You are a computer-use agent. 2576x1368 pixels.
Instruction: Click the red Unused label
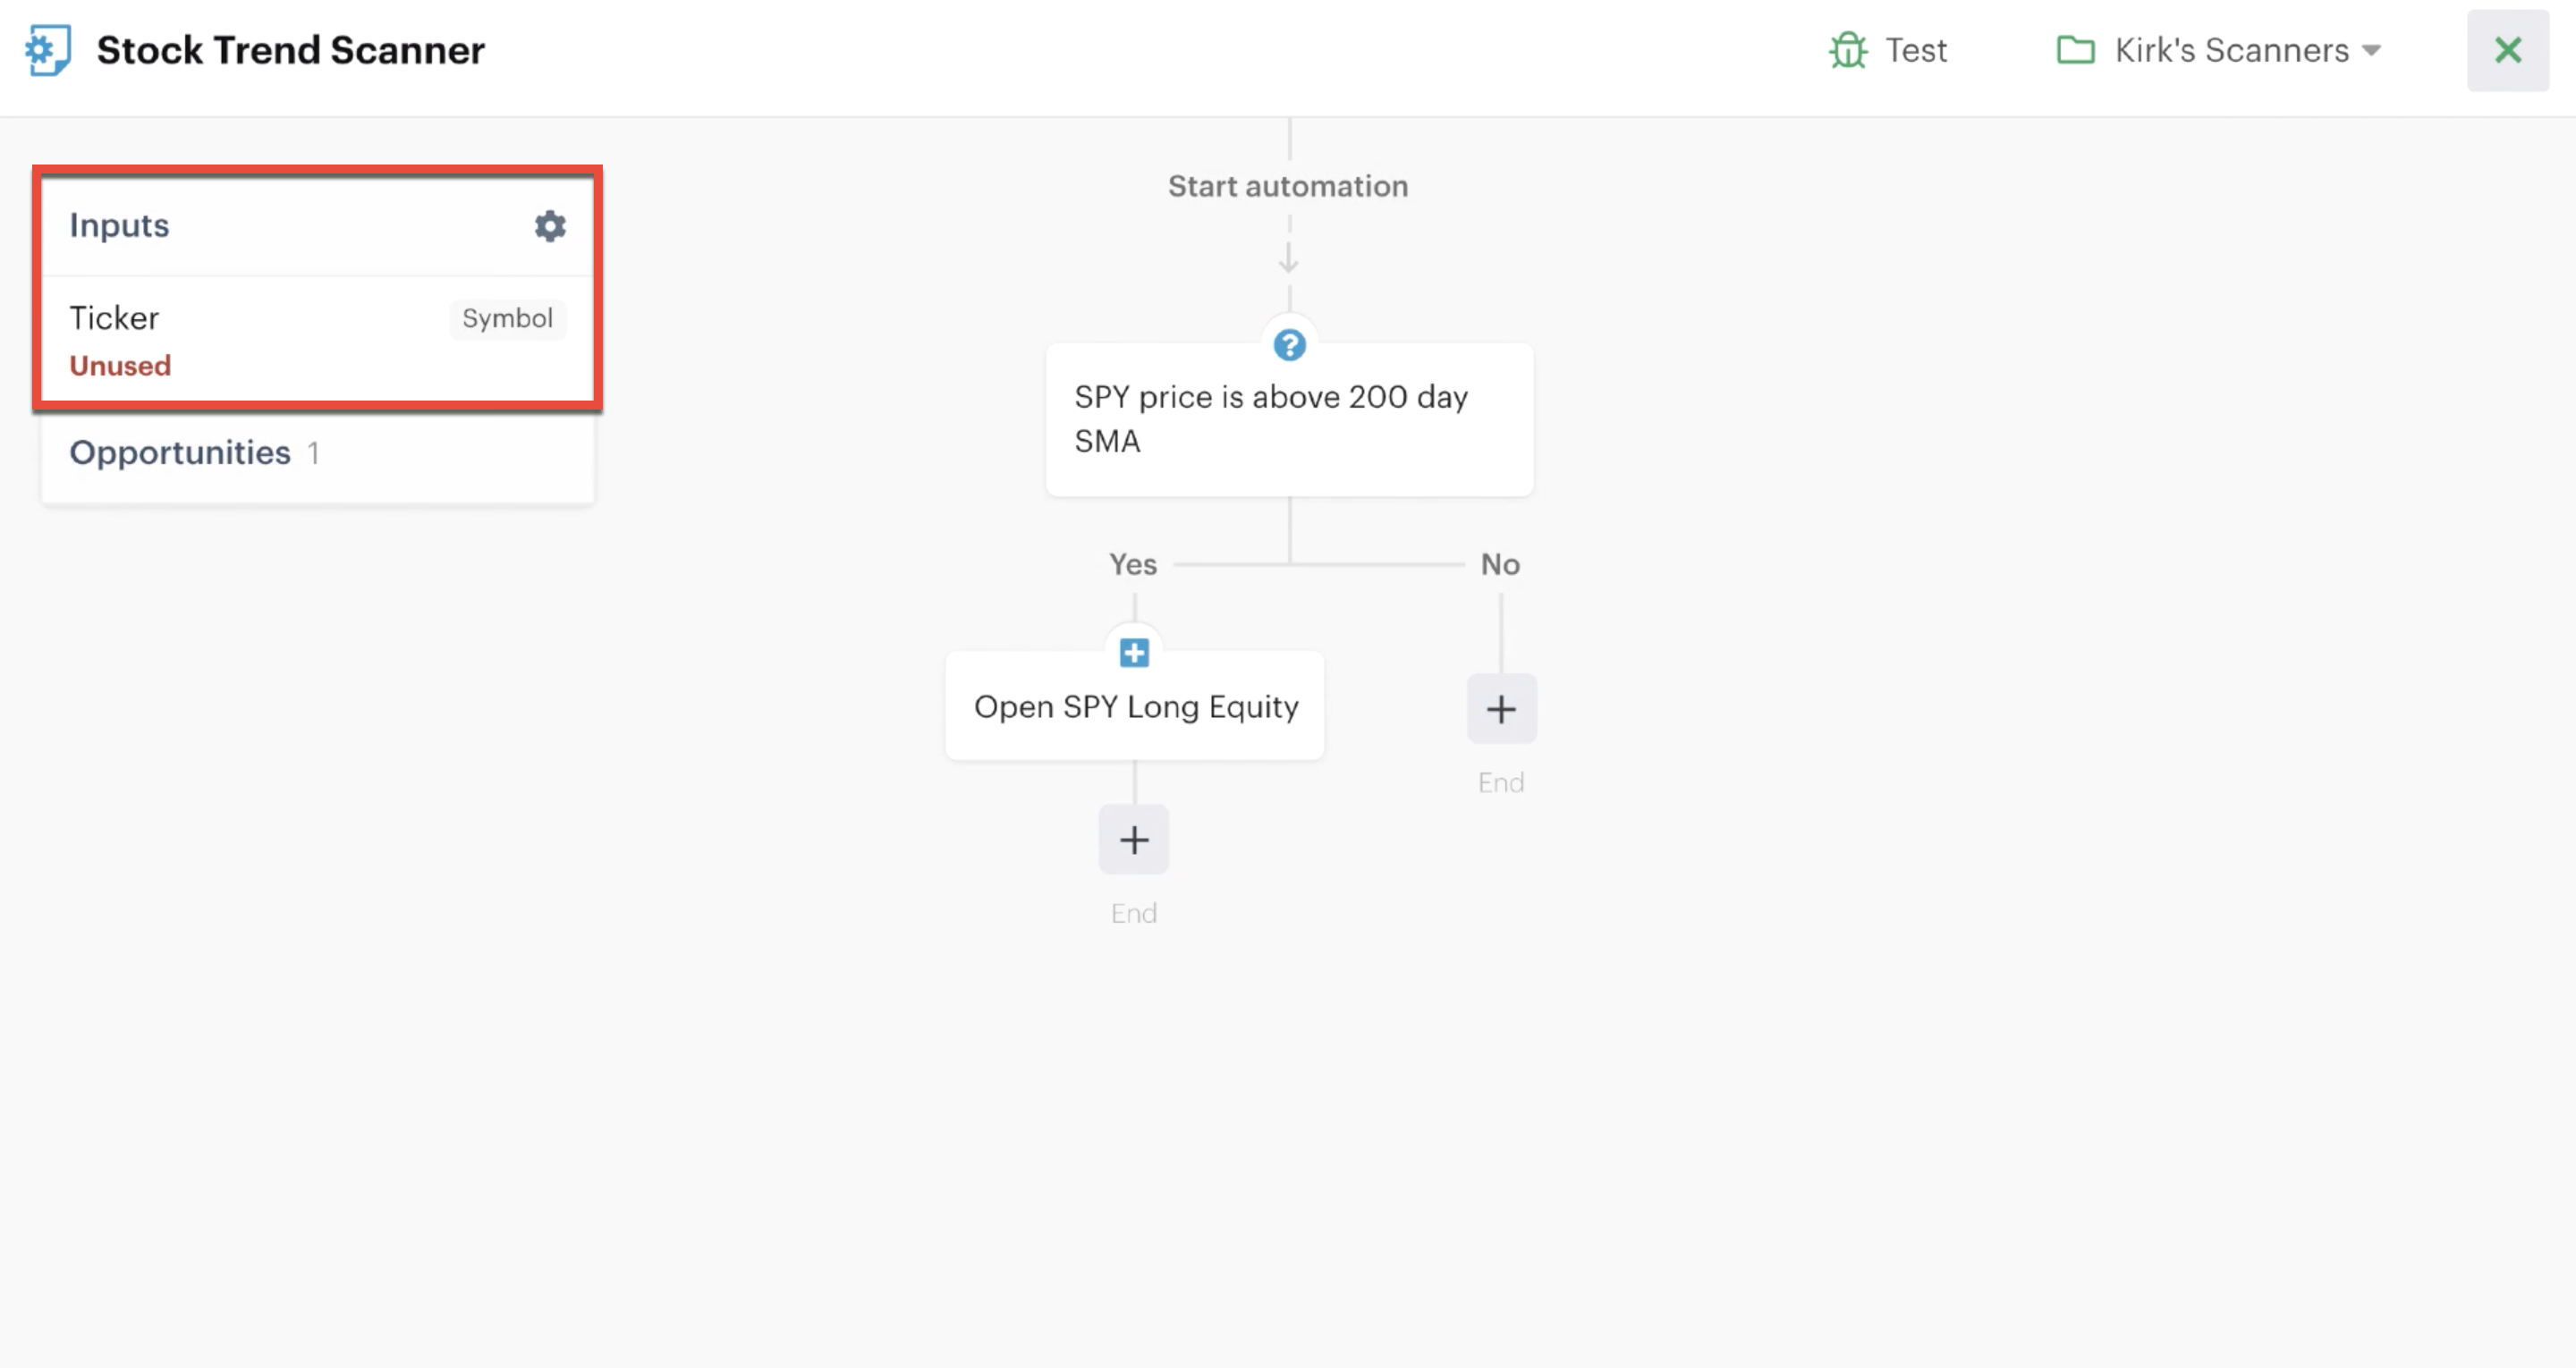[x=120, y=366]
